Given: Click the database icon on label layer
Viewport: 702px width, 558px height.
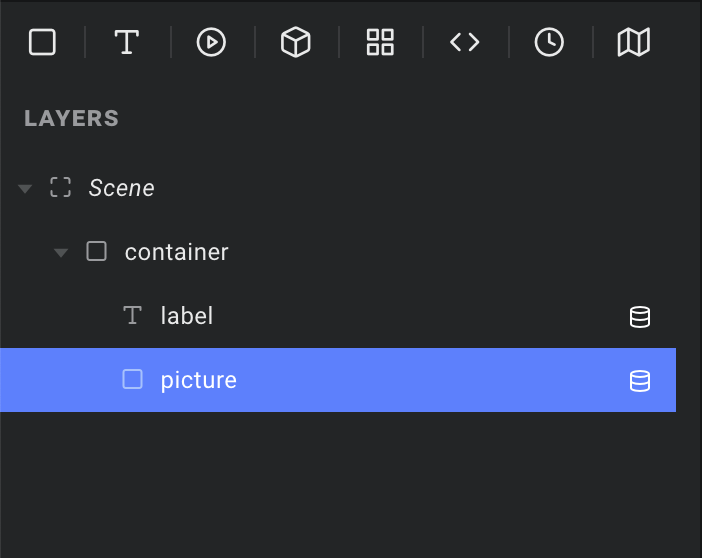Looking at the screenshot, I should [640, 317].
